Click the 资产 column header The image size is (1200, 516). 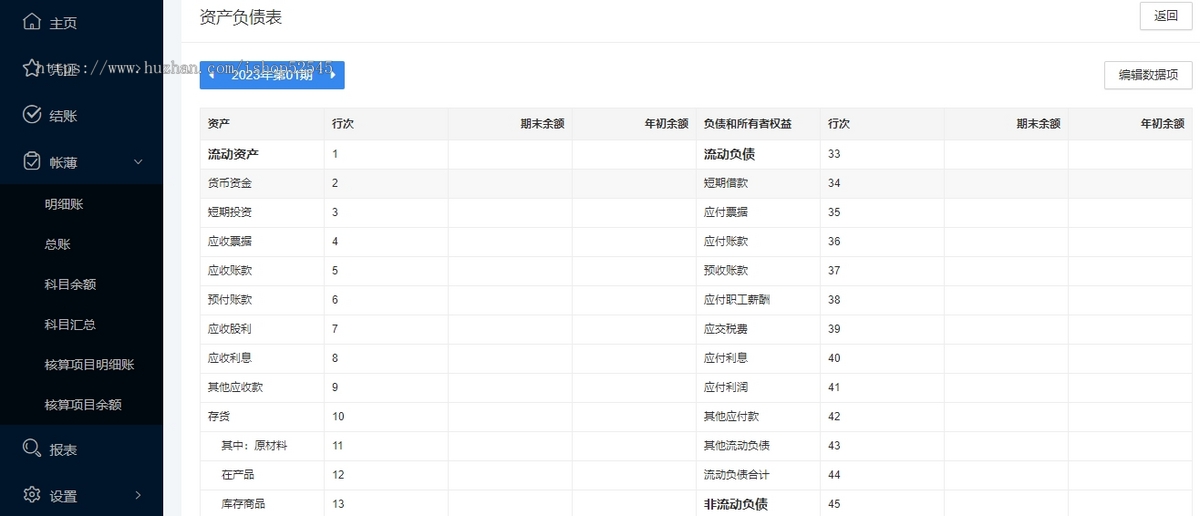[219, 124]
